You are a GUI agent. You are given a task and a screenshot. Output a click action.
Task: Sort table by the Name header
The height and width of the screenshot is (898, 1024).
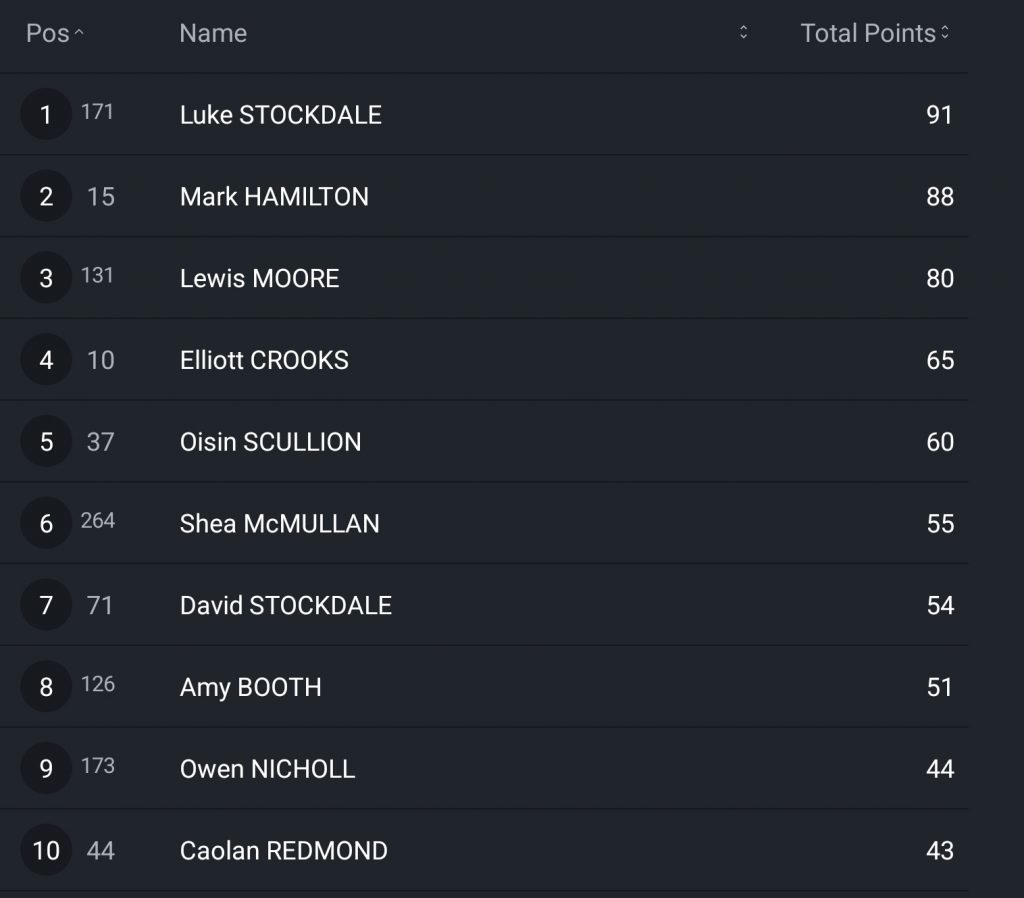[213, 33]
